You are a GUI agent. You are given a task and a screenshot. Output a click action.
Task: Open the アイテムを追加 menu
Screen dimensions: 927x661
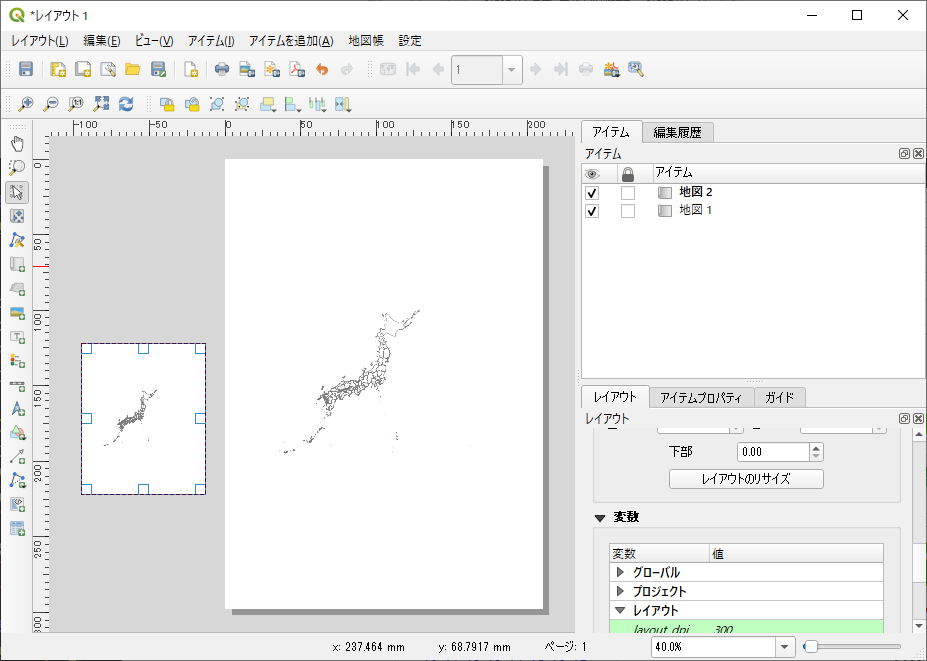(287, 41)
